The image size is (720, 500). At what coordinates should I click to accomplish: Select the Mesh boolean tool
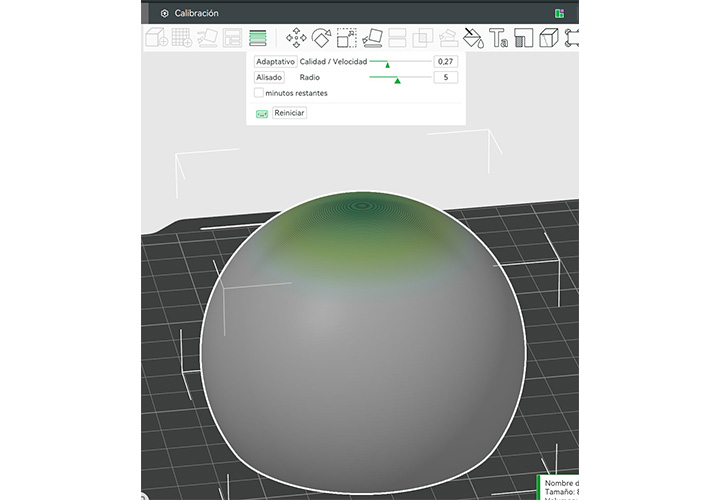(x=422, y=38)
